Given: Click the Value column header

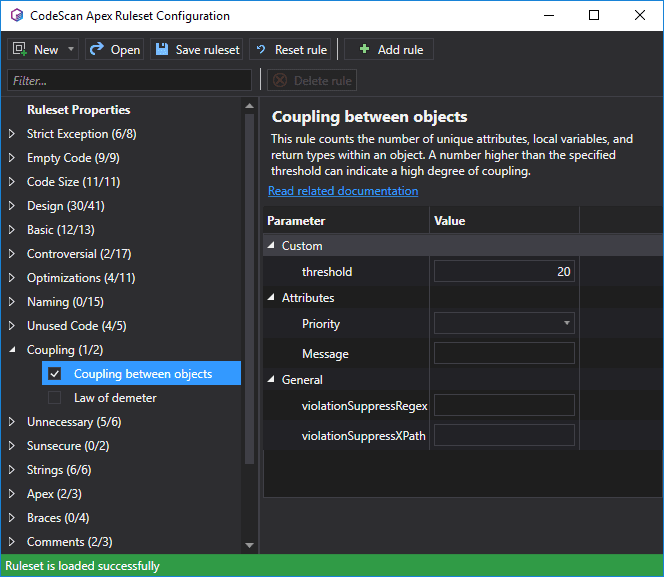Looking at the screenshot, I should tap(504, 221).
